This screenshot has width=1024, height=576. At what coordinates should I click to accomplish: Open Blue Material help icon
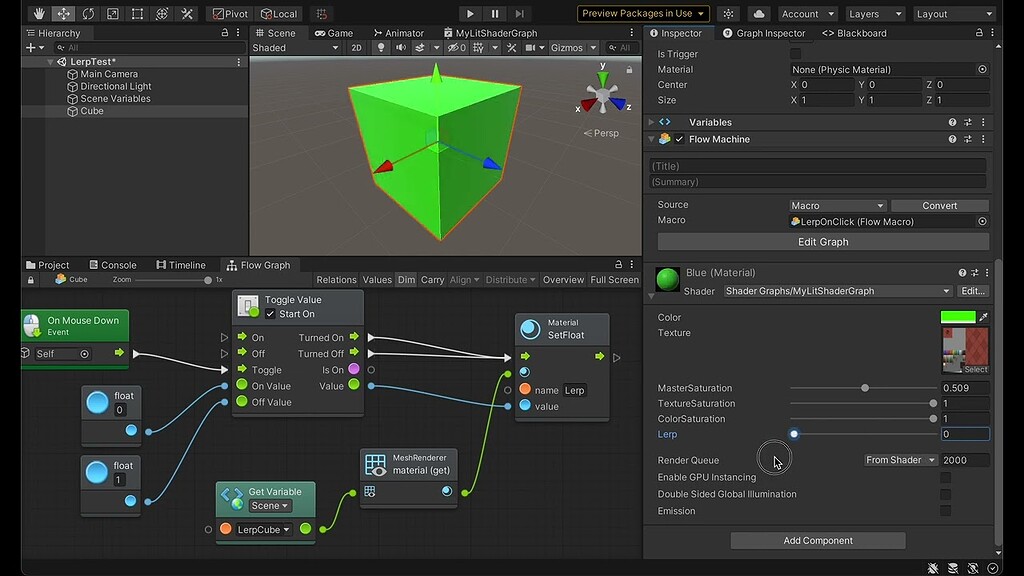tap(962, 273)
